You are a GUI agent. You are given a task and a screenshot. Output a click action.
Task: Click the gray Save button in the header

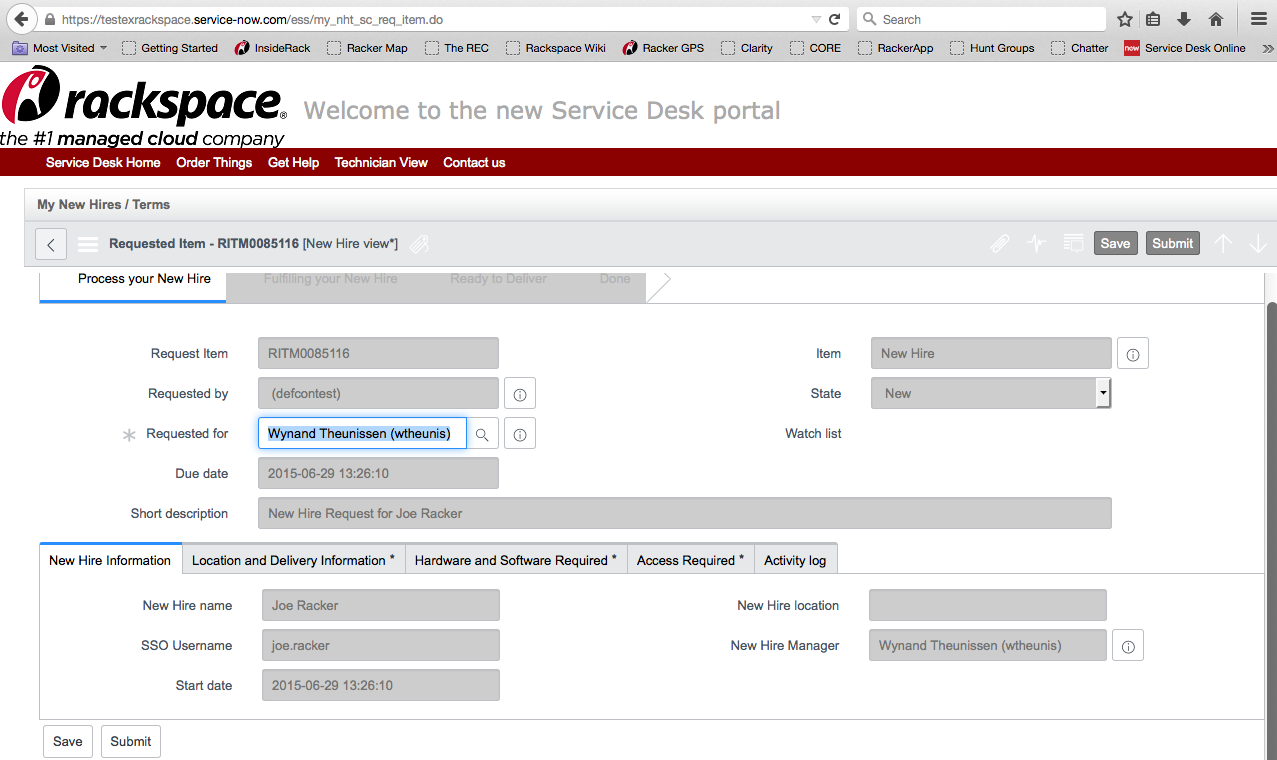click(1115, 243)
